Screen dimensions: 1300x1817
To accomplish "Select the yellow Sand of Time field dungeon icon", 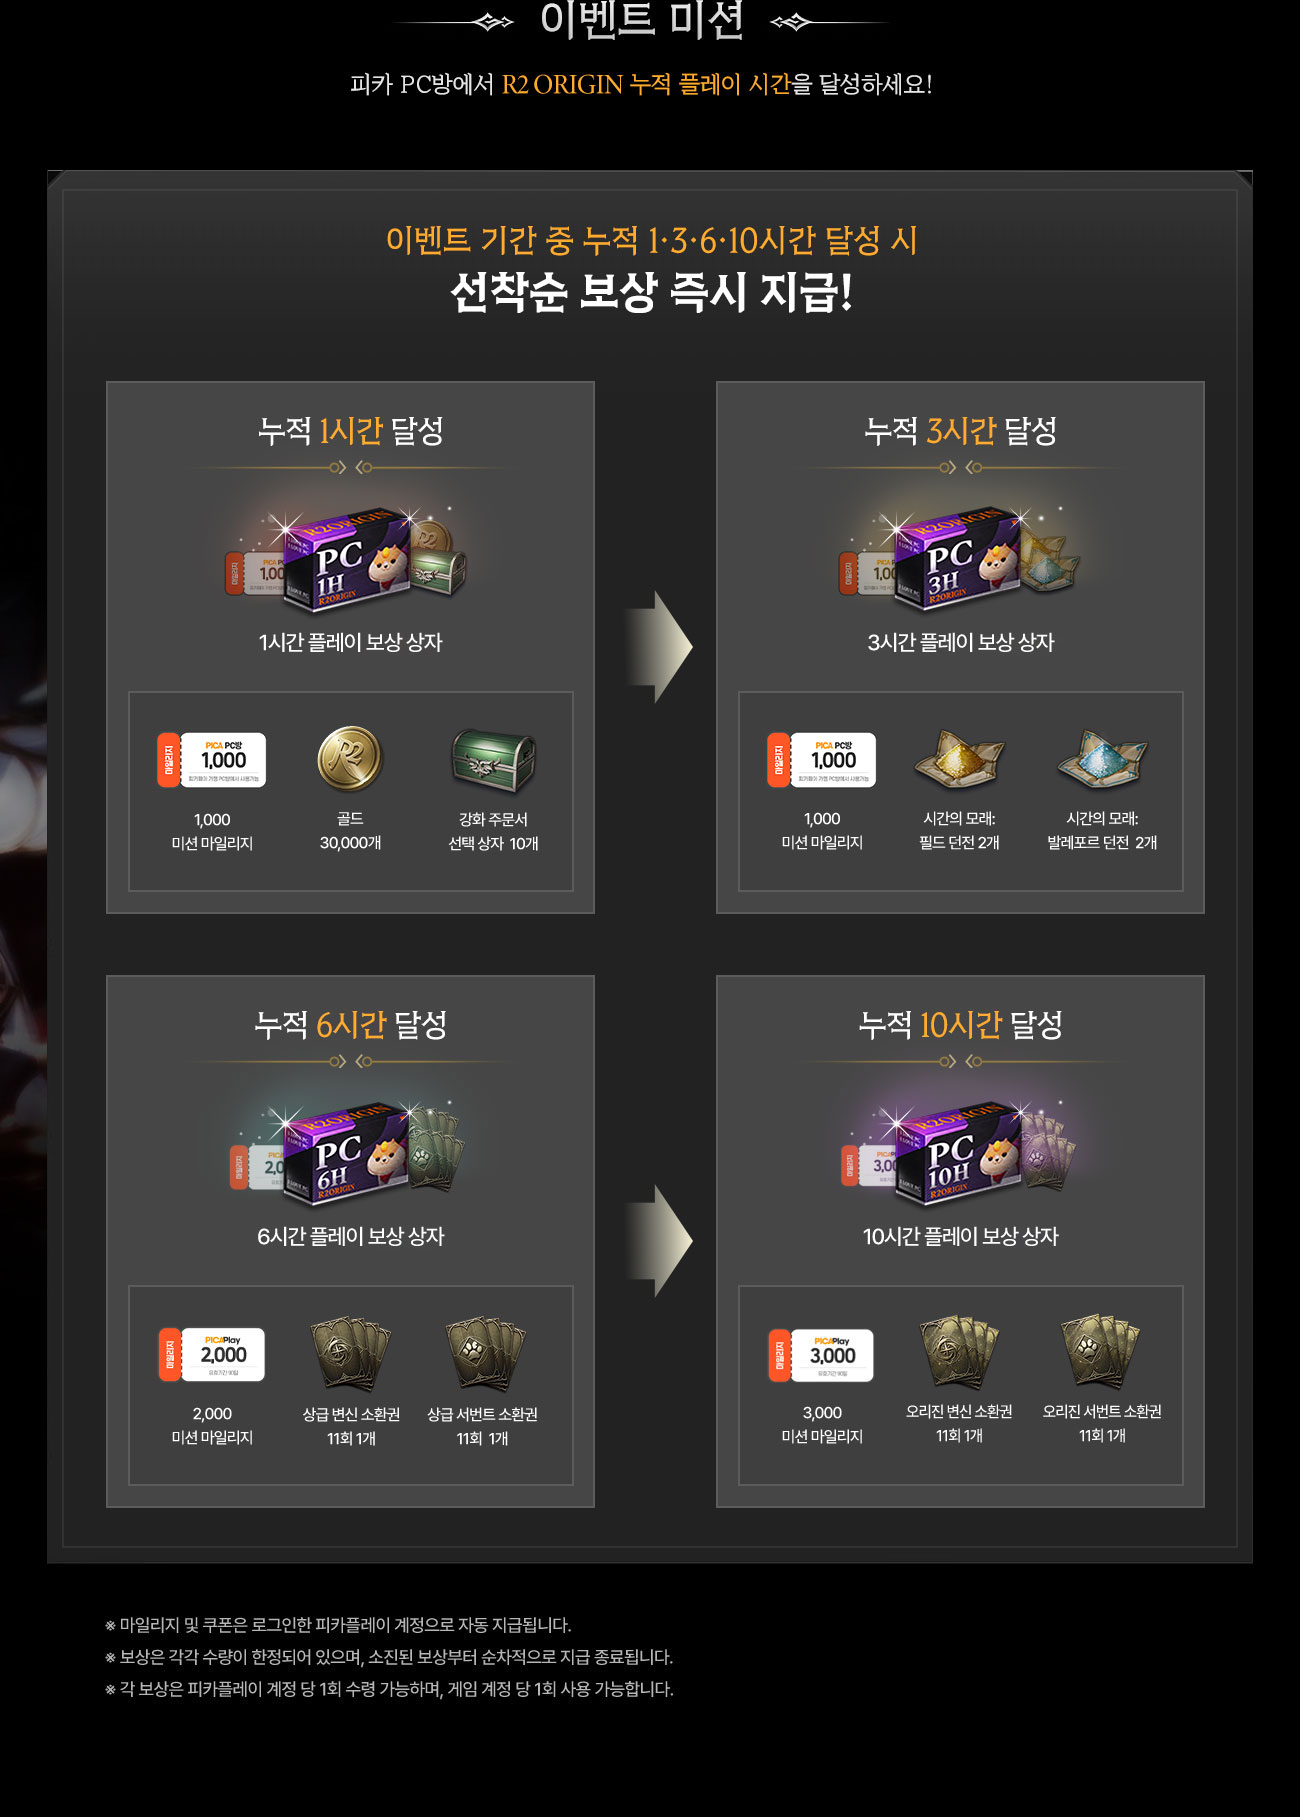I will pos(959,759).
